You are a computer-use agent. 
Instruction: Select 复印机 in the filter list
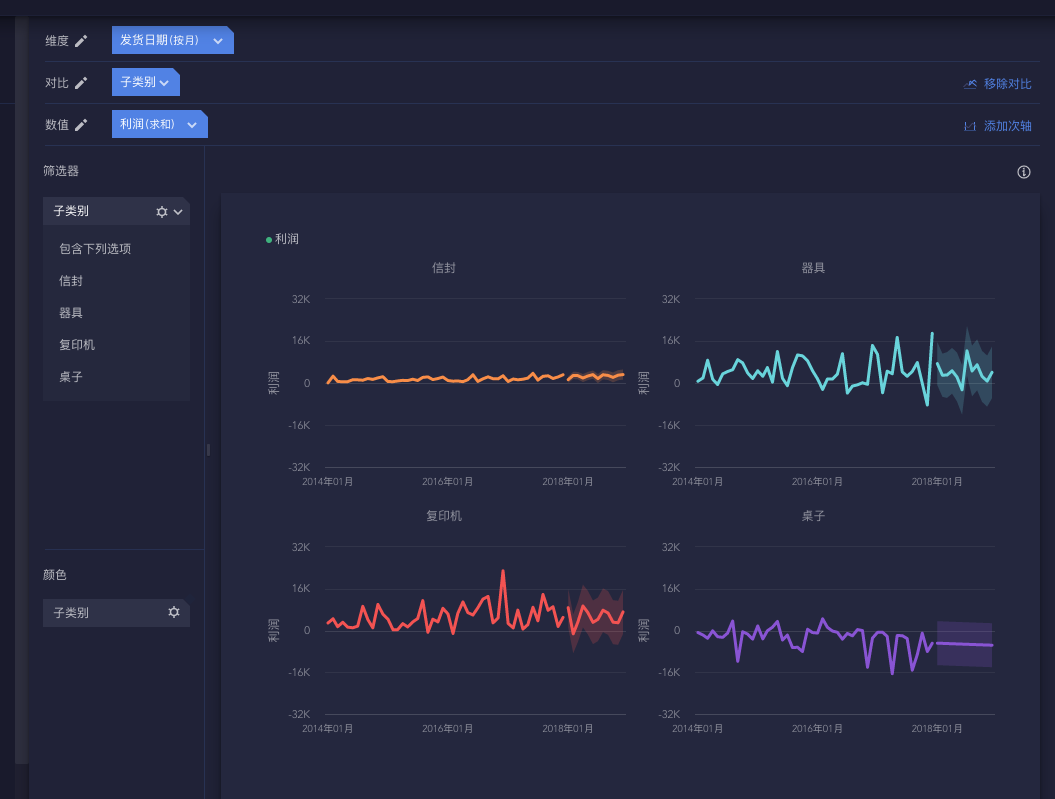click(77, 345)
